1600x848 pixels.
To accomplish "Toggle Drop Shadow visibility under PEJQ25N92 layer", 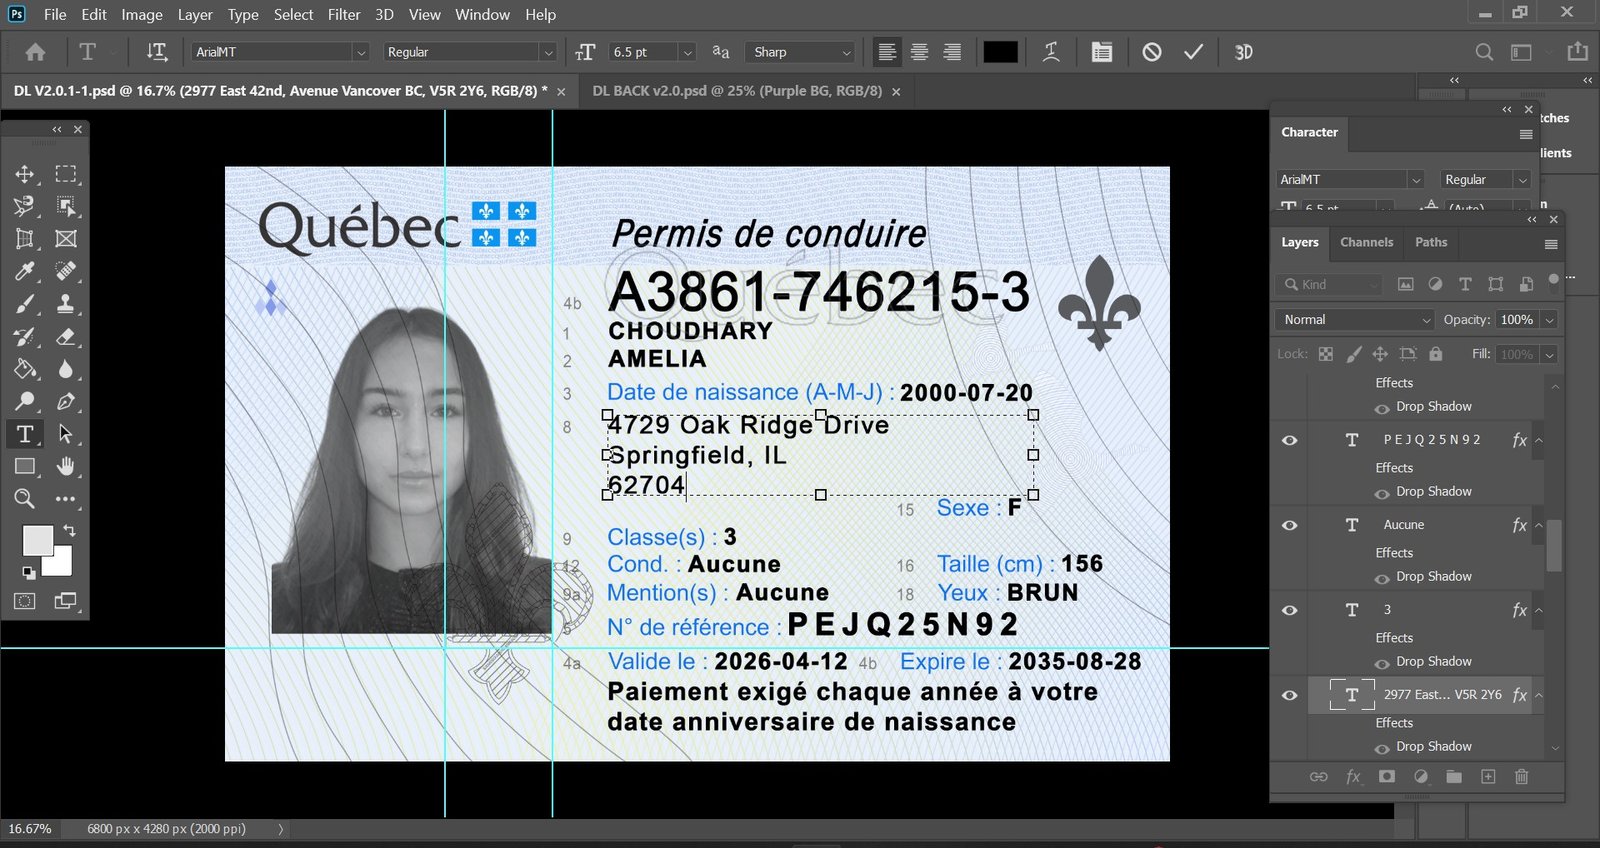I will click(x=1382, y=493).
